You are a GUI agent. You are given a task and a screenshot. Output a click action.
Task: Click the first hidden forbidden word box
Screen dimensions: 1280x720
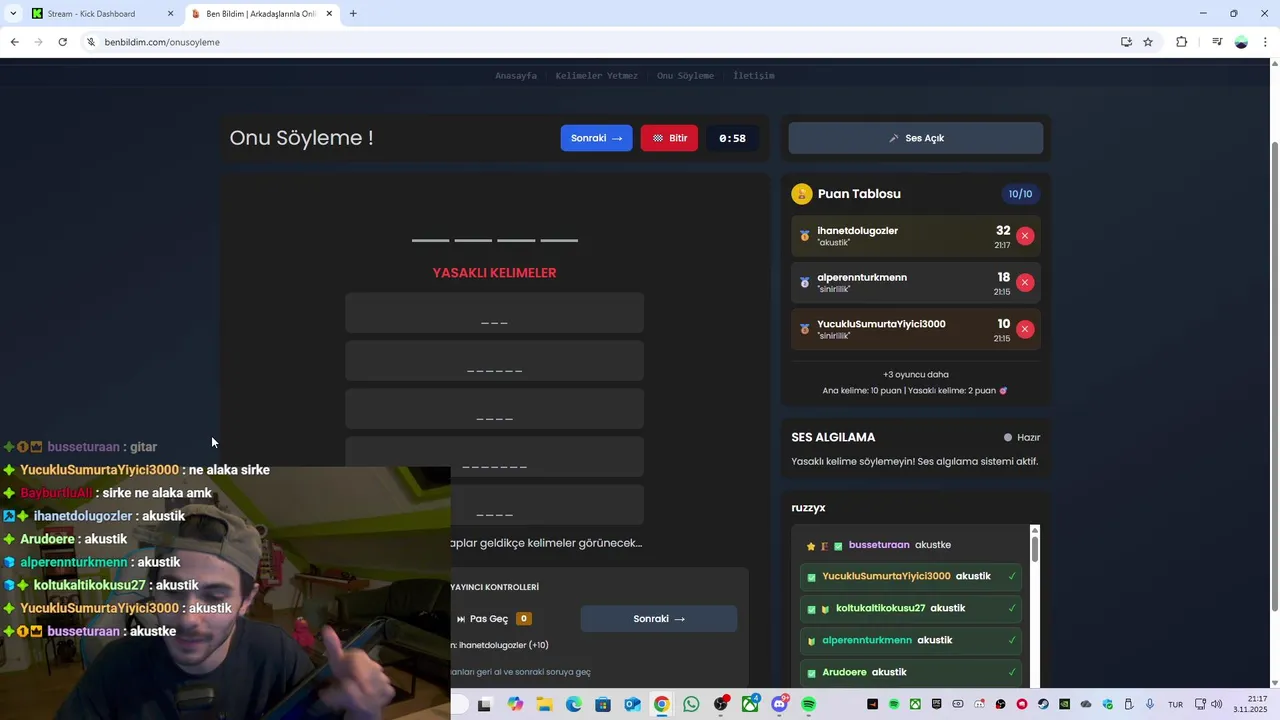point(494,313)
